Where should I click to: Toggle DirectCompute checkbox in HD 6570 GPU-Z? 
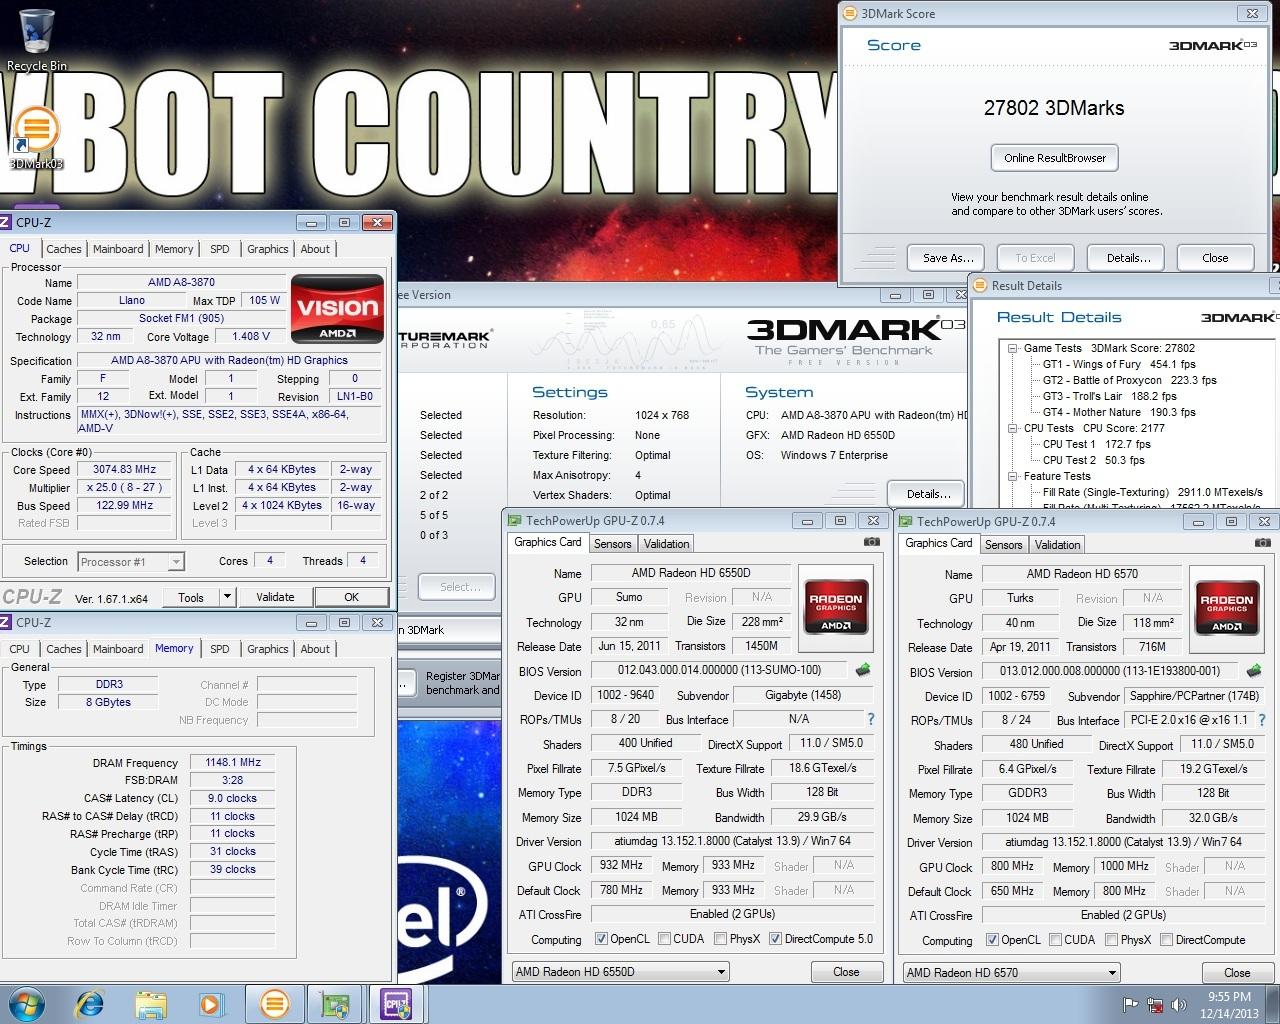(x=1166, y=940)
